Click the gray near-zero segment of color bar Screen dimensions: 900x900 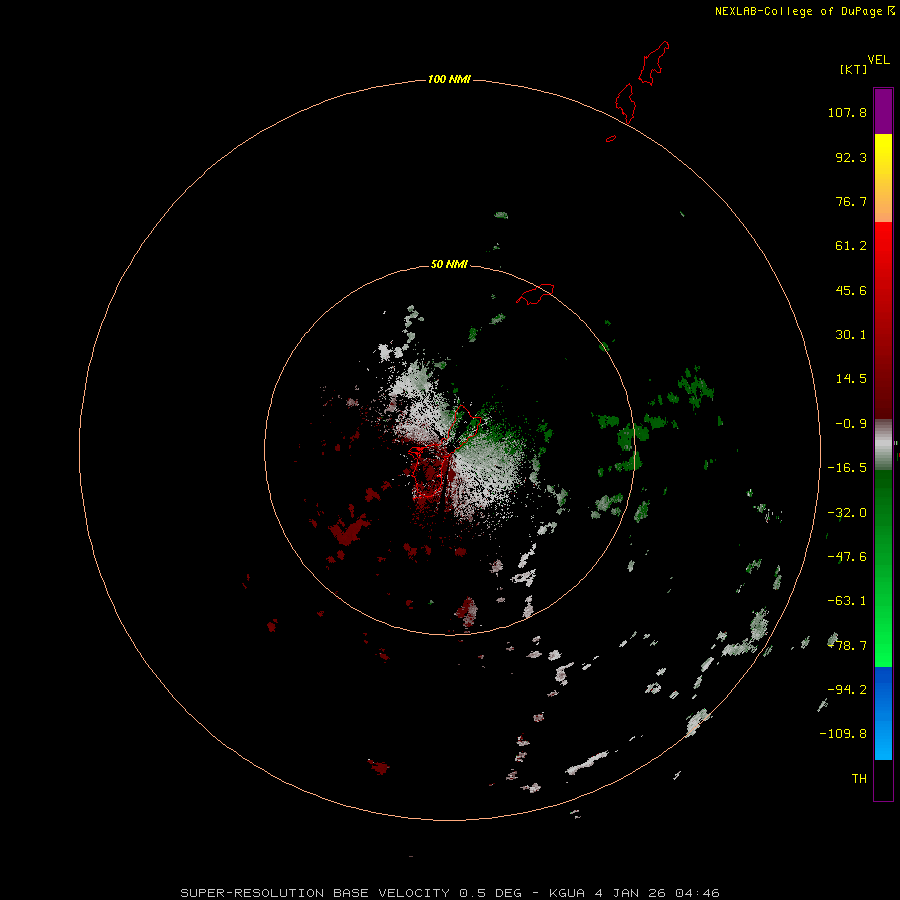[883, 444]
